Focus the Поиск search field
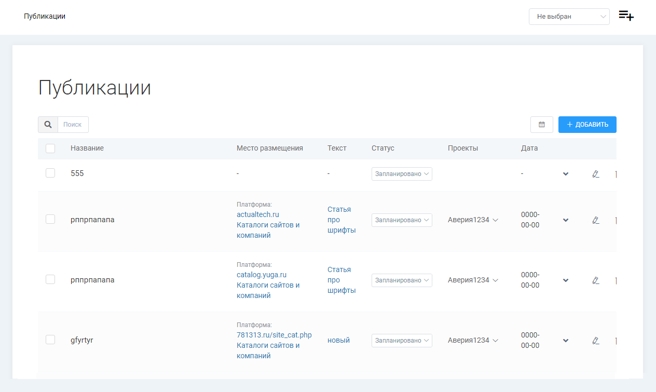This screenshot has height=392, width=656. click(x=73, y=125)
